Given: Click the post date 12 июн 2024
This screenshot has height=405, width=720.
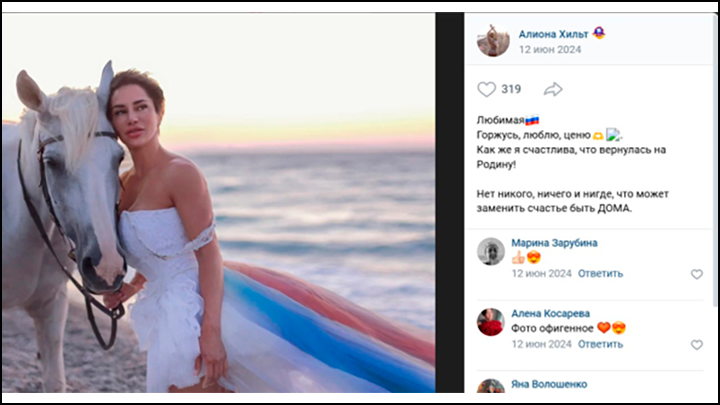Looking at the screenshot, I should [x=548, y=48].
